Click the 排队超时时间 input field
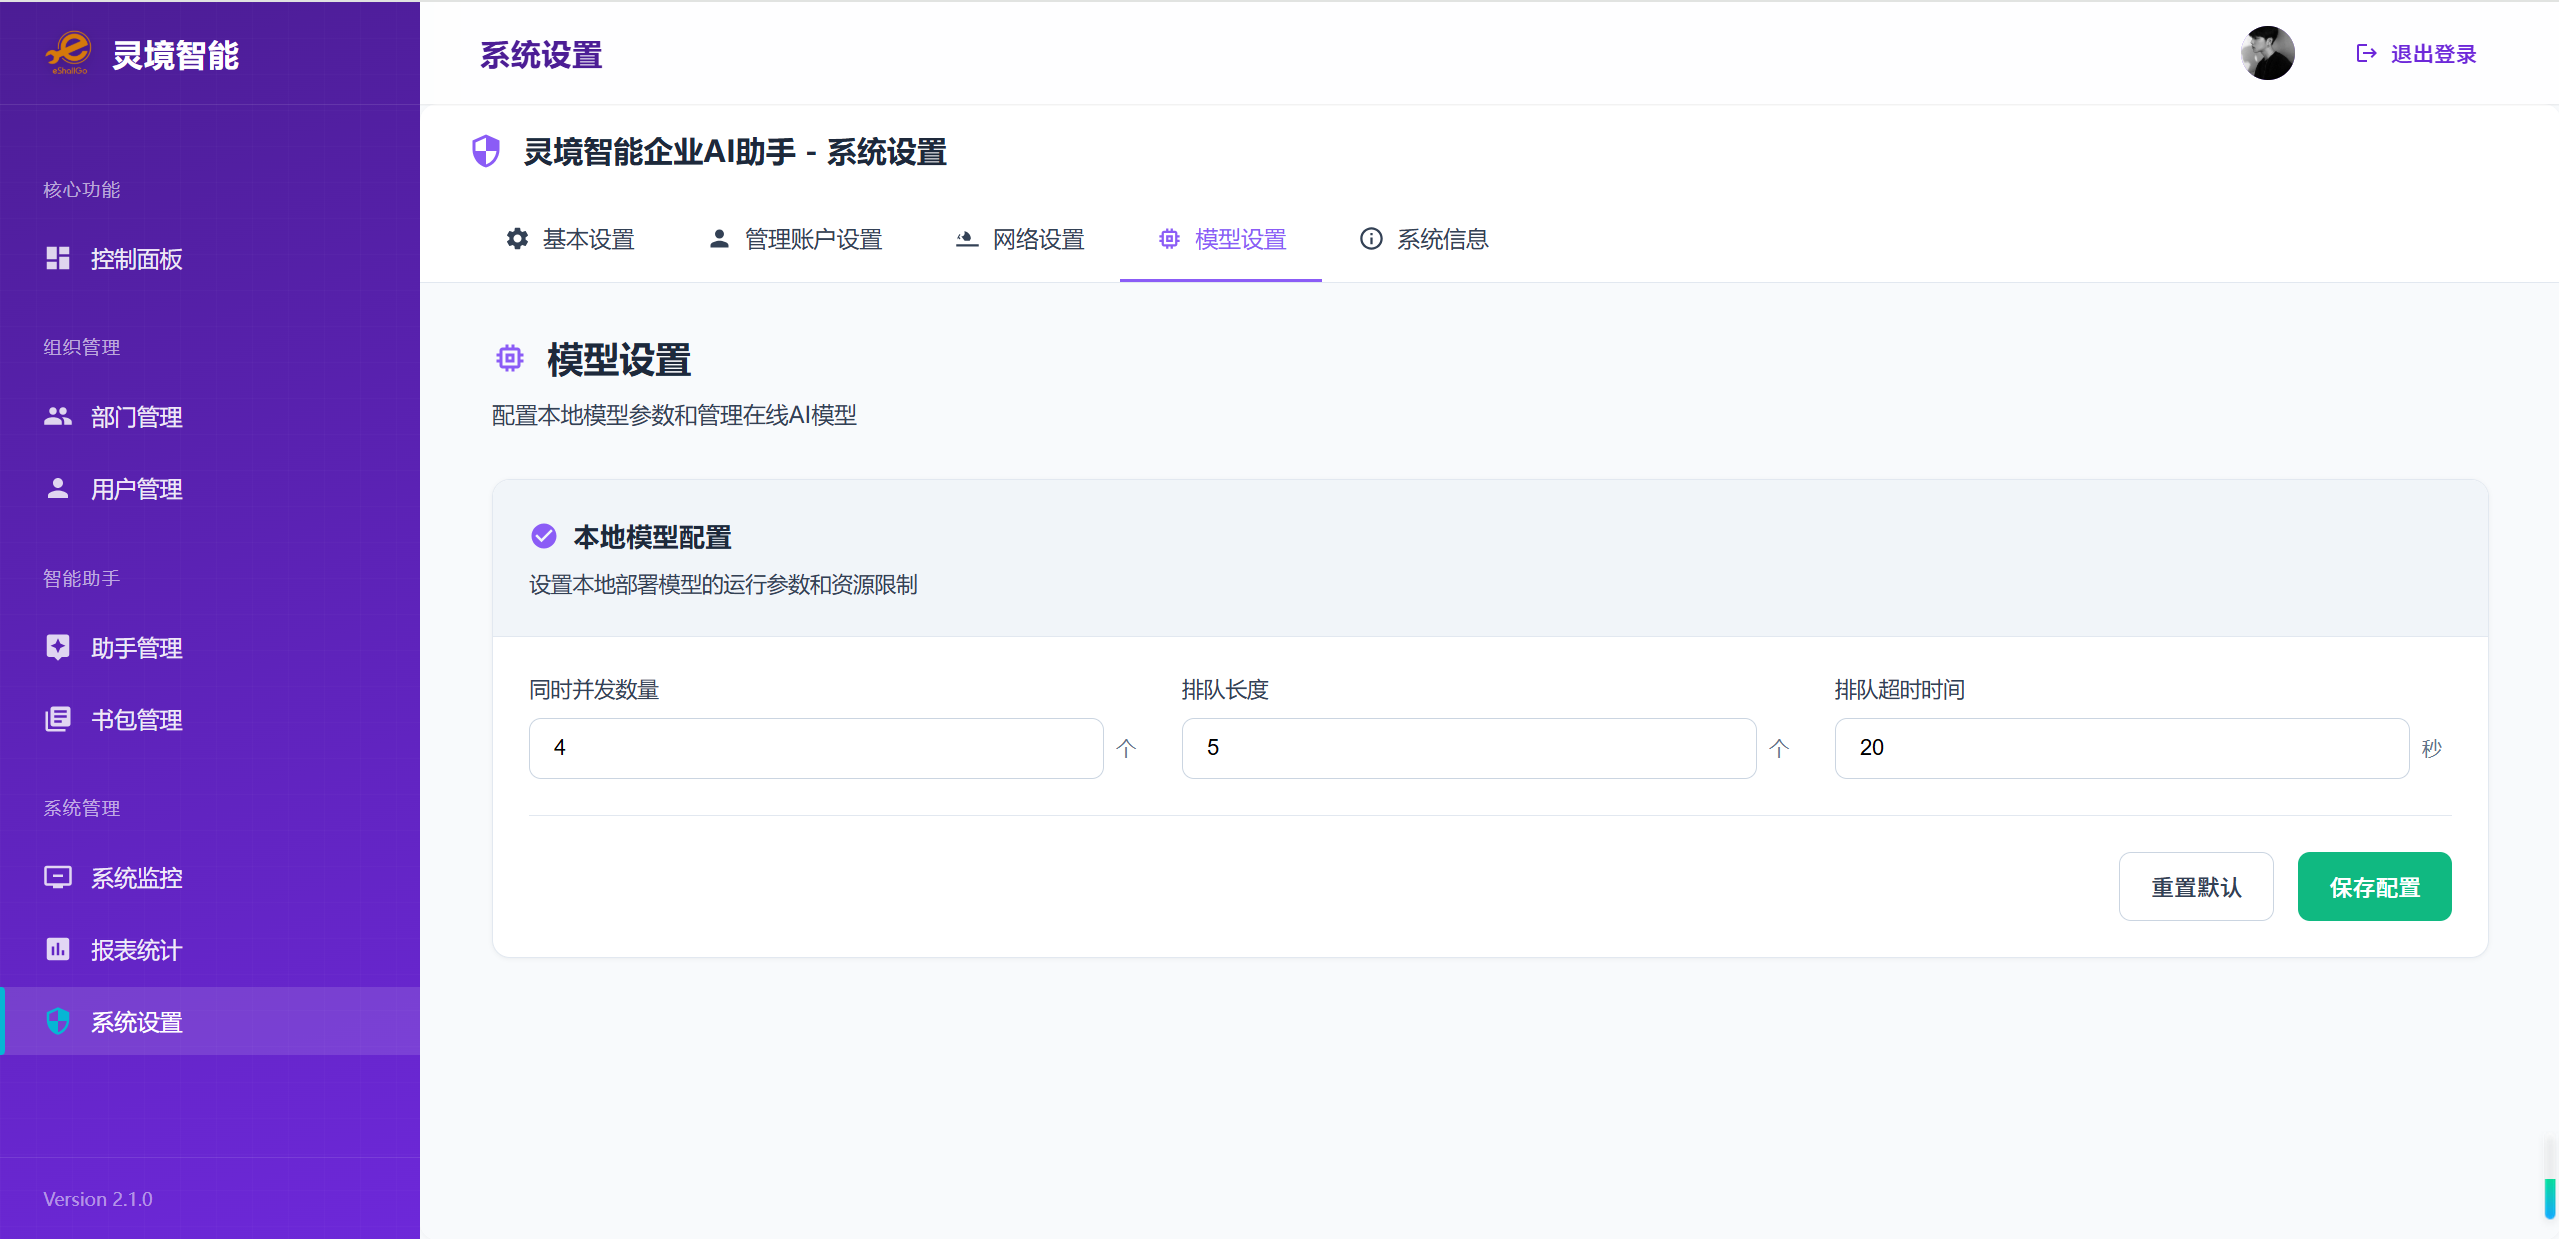Screen dimensions: 2559x1239 (x=2121, y=748)
